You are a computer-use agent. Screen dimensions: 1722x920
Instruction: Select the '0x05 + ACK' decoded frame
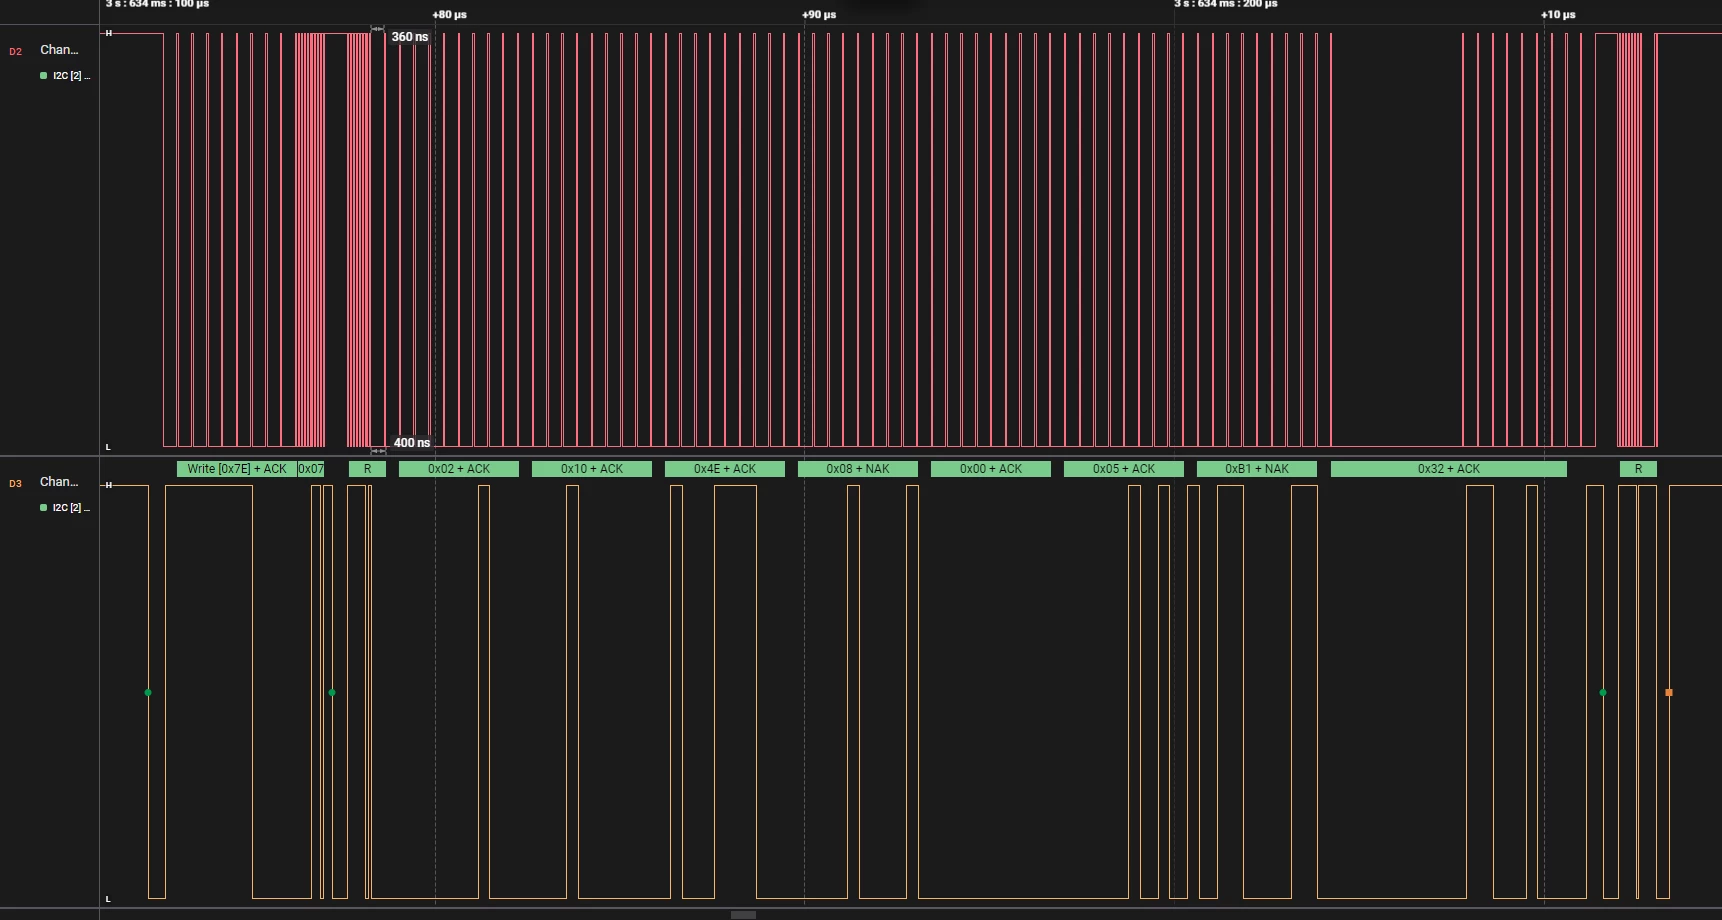pos(1124,469)
